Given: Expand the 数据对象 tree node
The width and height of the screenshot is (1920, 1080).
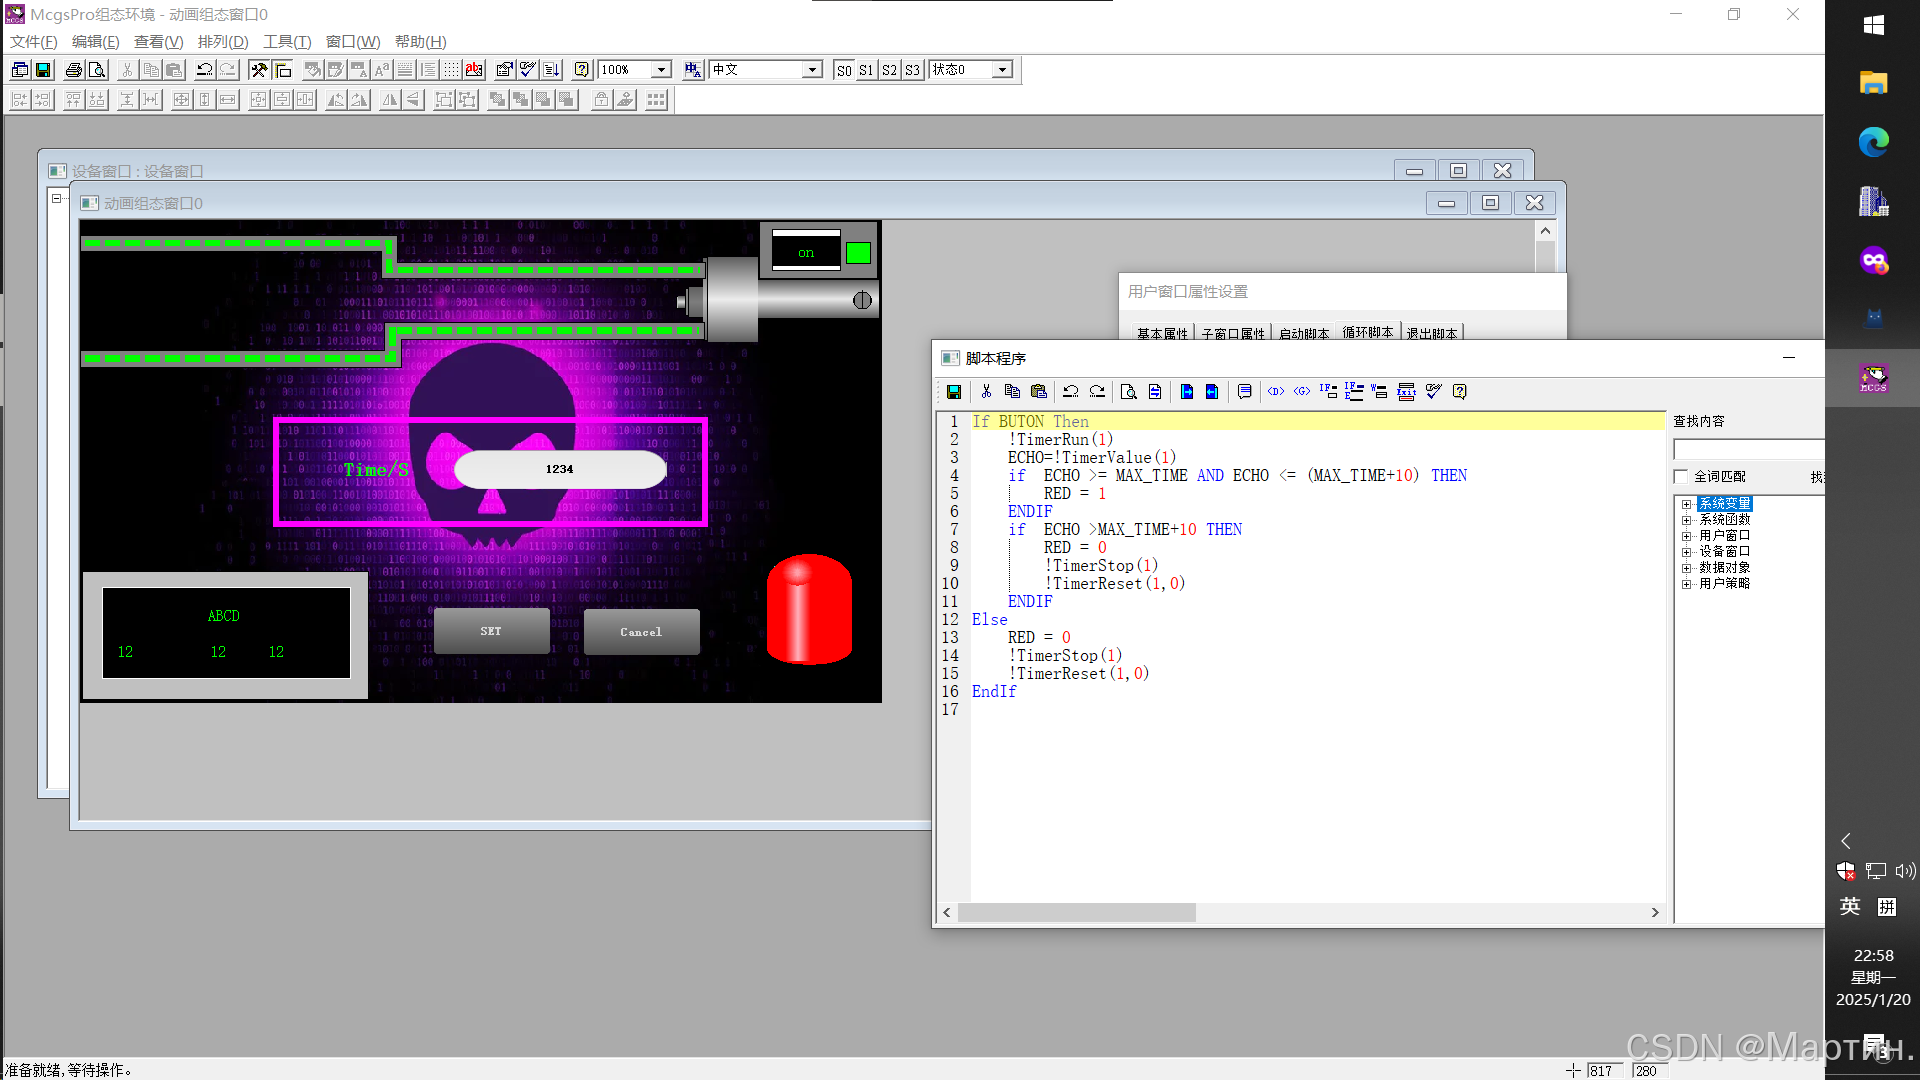Looking at the screenshot, I should pyautogui.click(x=1687, y=568).
